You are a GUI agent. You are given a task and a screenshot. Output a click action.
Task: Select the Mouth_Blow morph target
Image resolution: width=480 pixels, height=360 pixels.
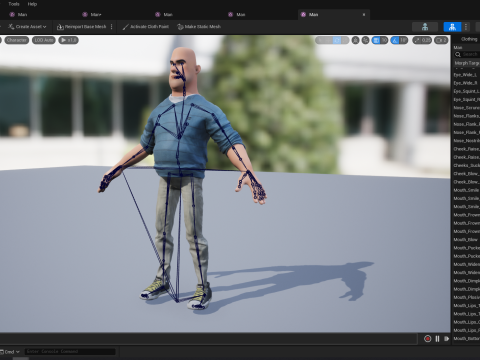click(x=466, y=240)
